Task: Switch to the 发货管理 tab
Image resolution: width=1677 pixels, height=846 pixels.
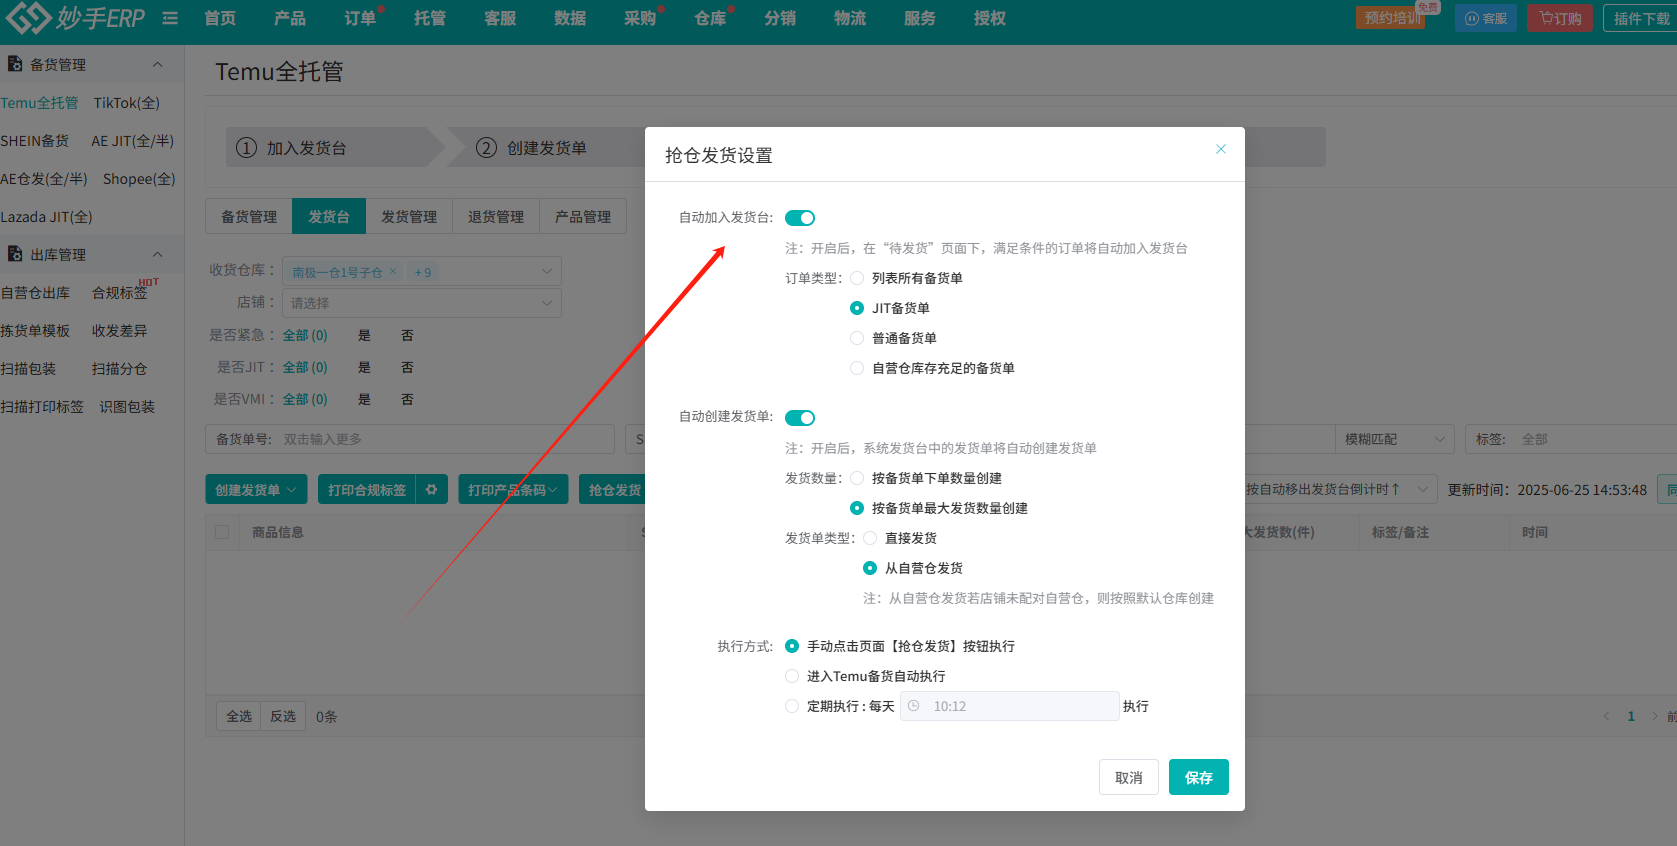Action: (x=409, y=216)
